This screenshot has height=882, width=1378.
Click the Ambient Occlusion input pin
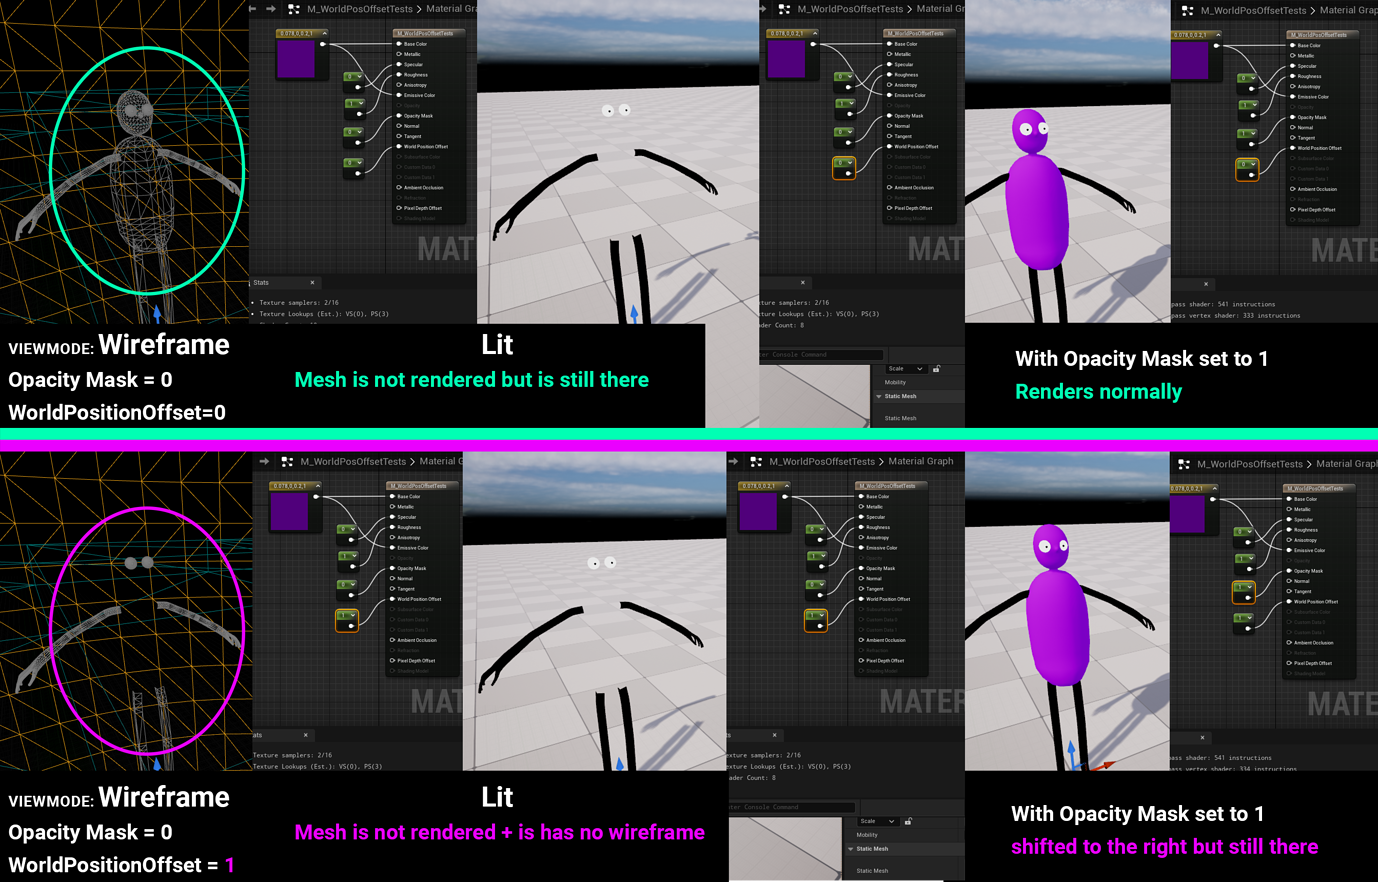click(398, 187)
